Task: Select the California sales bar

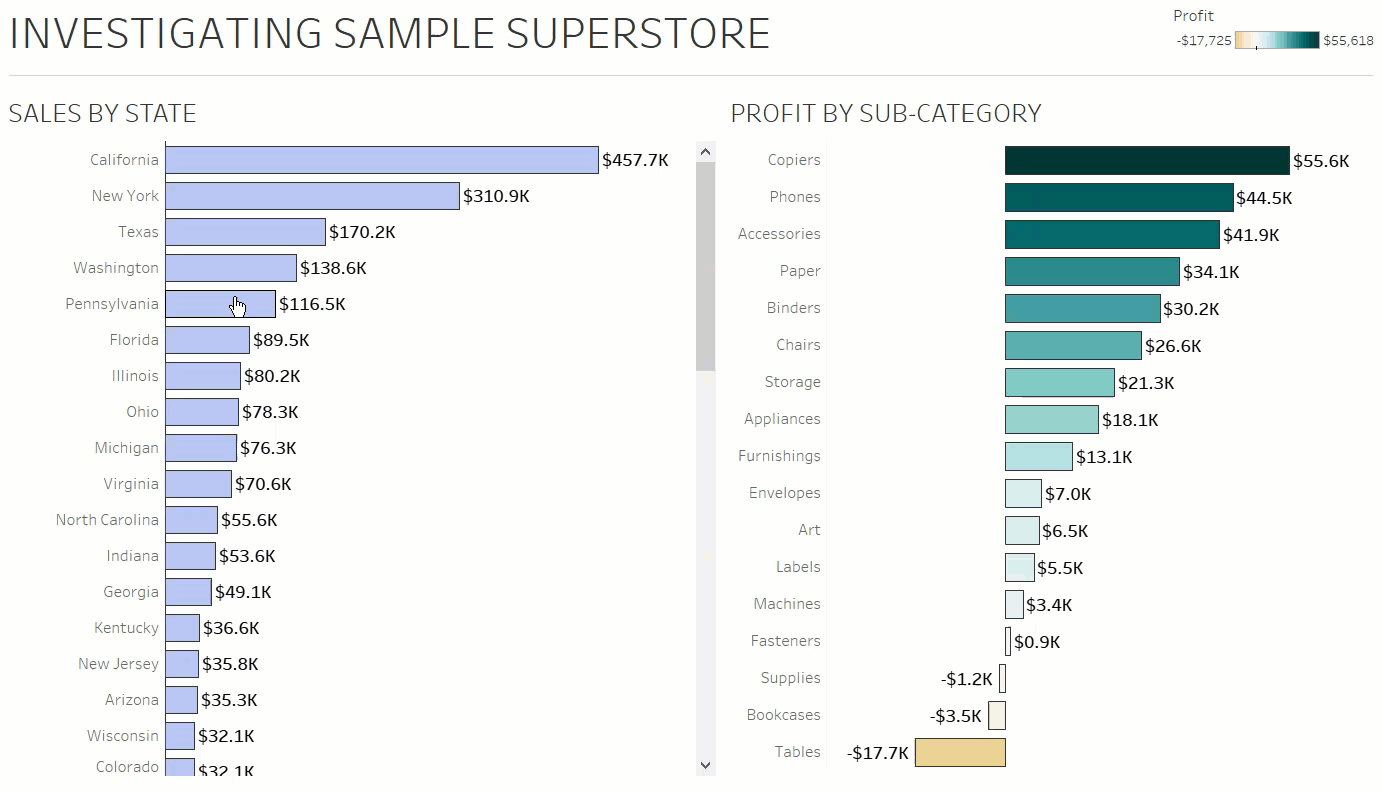Action: [380, 159]
